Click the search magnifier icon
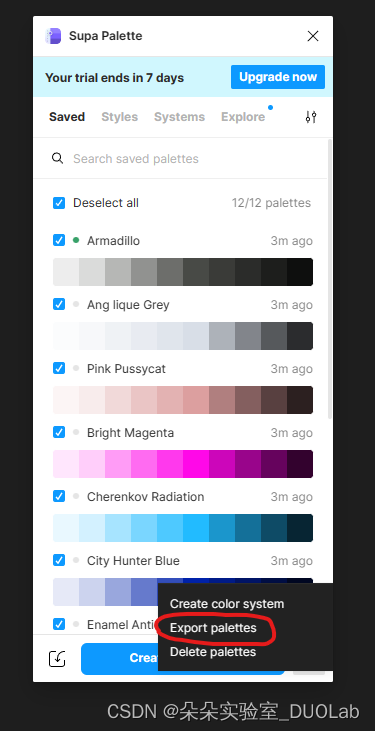The width and height of the screenshot is (375, 731). (57, 159)
